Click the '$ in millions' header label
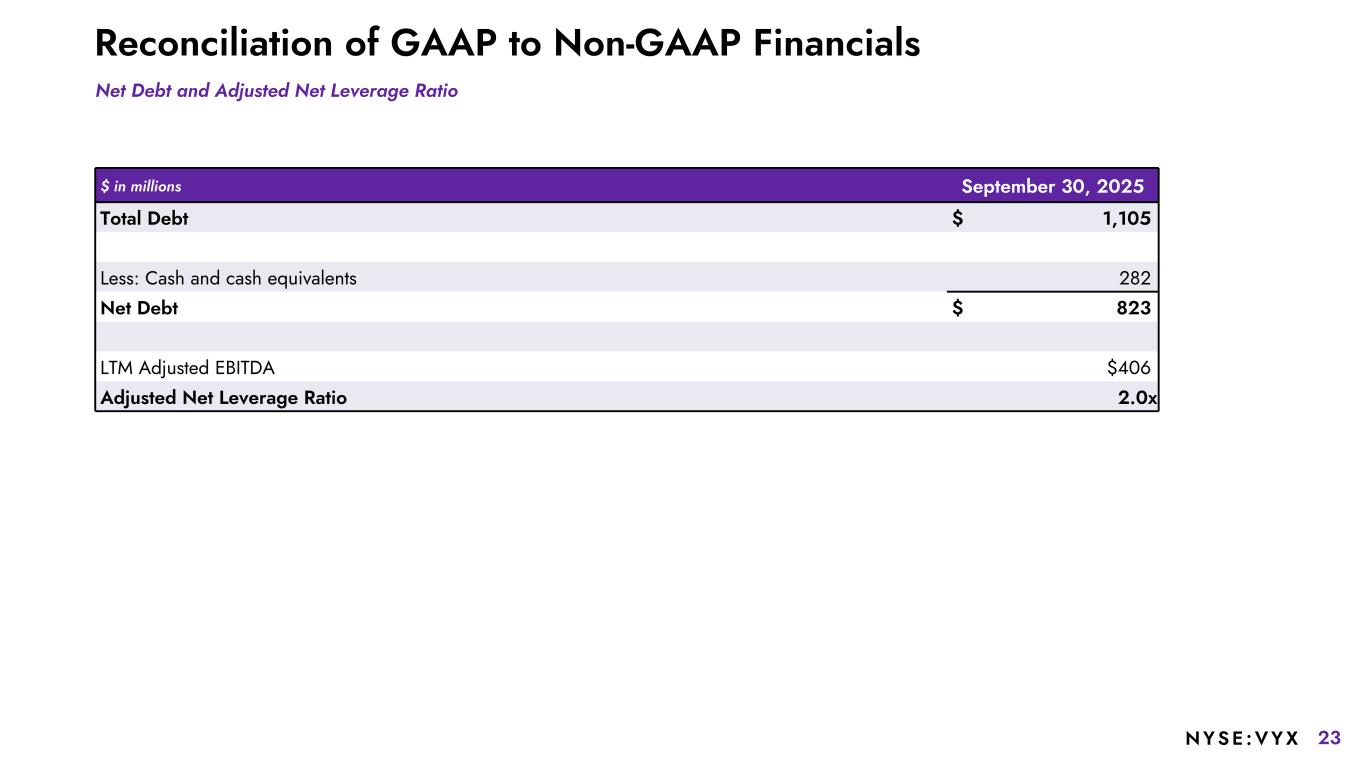 click(x=141, y=186)
